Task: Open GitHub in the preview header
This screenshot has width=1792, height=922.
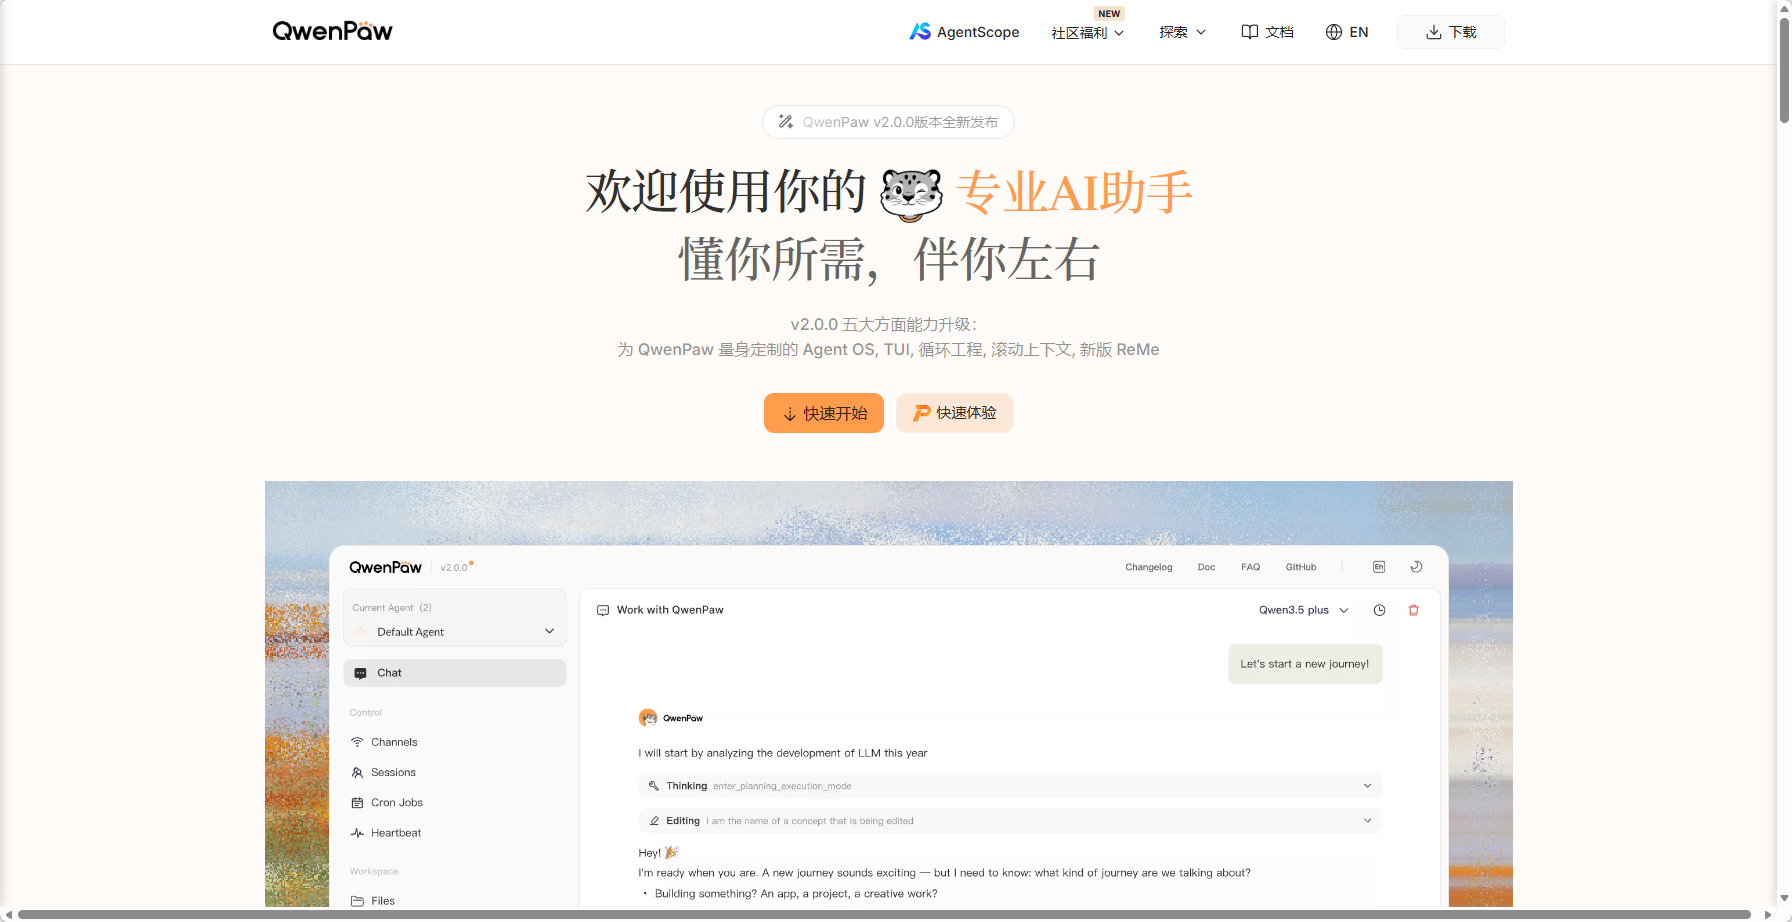Action: pyautogui.click(x=1300, y=567)
